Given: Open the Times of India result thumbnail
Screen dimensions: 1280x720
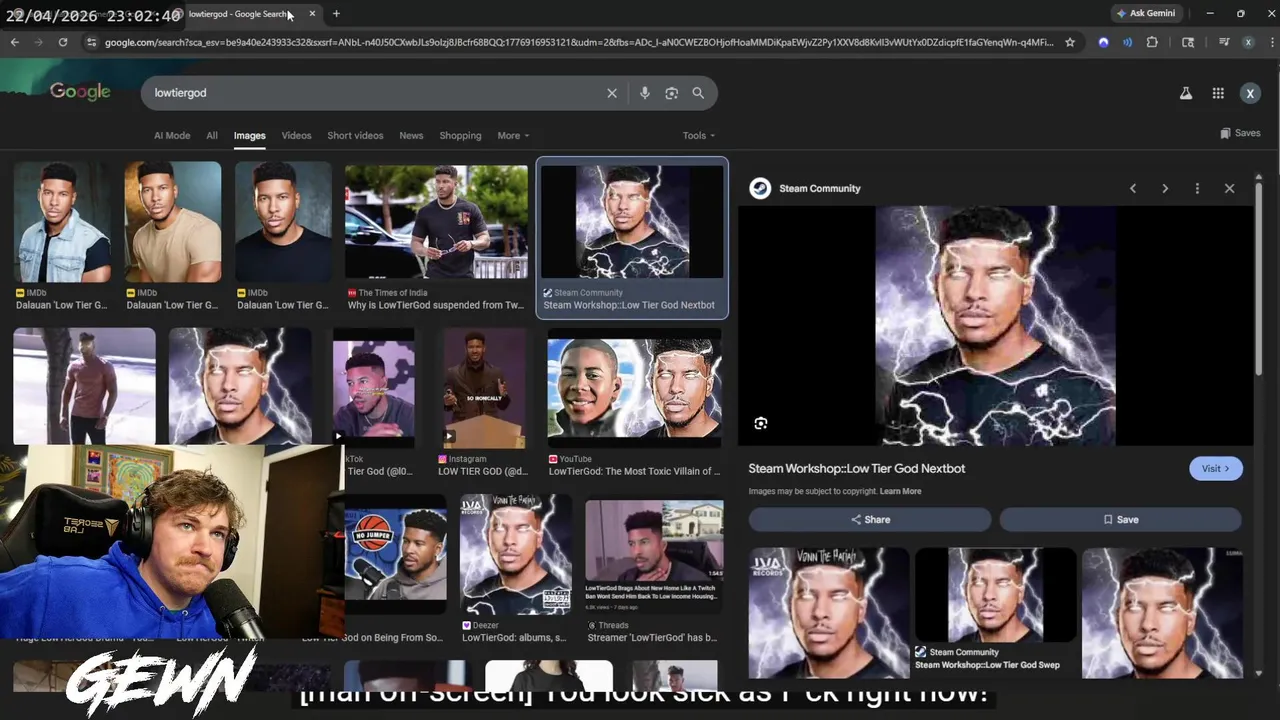Looking at the screenshot, I should click(x=436, y=221).
